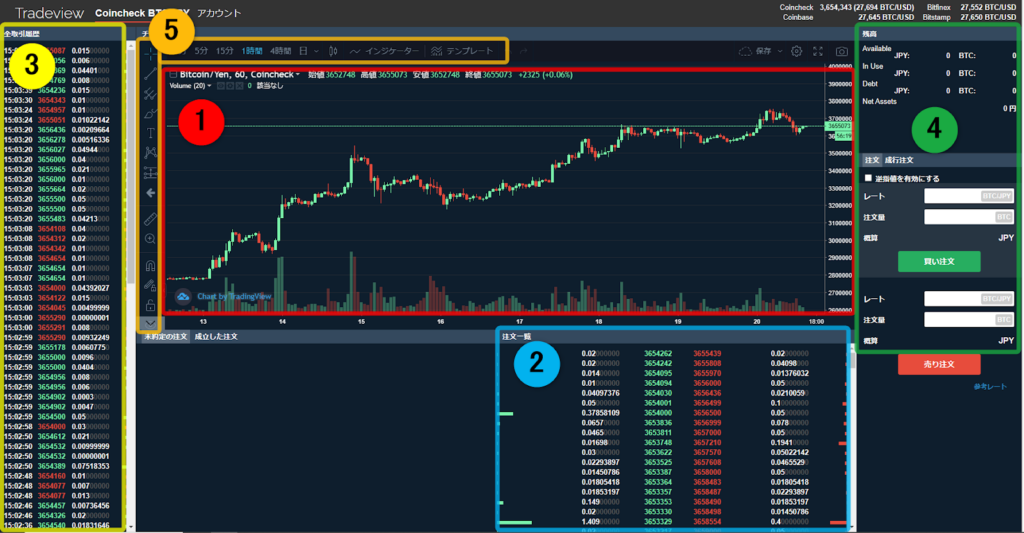
Task: Click trade history price 3654108
Action: pos(51,229)
